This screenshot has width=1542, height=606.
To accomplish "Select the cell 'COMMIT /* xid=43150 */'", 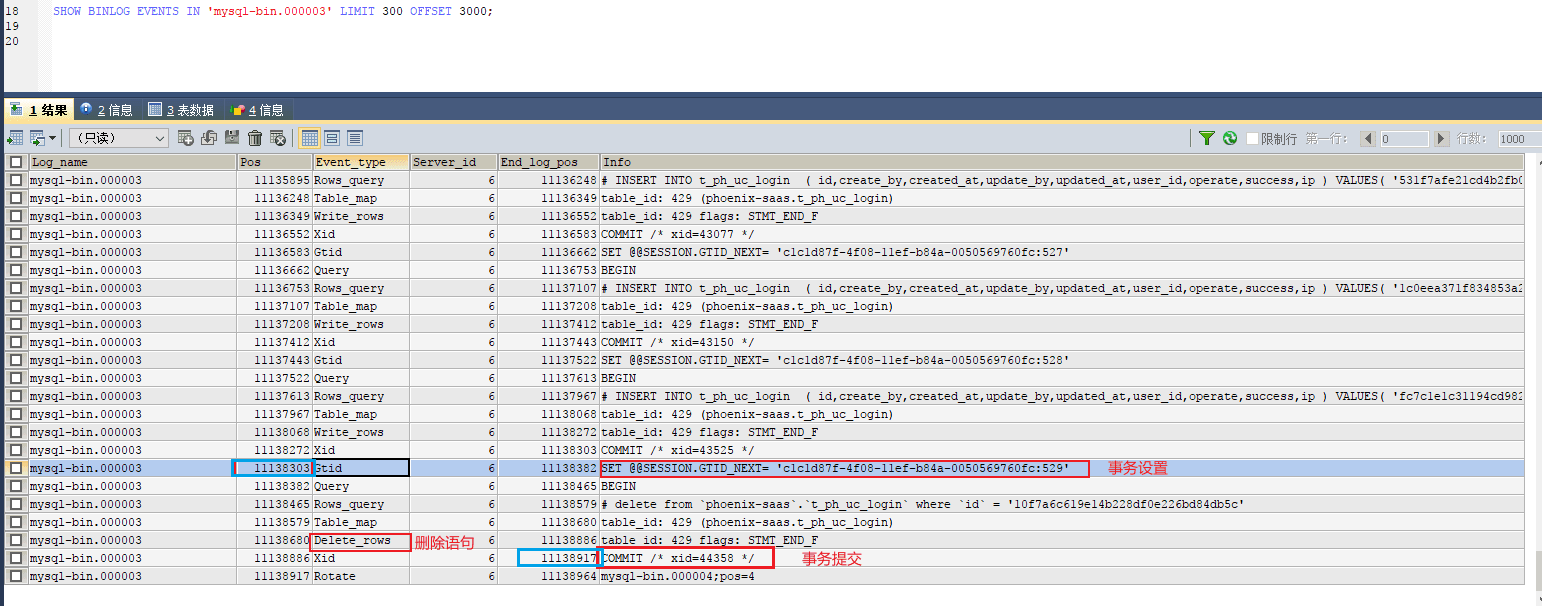I will [x=1062, y=342].
